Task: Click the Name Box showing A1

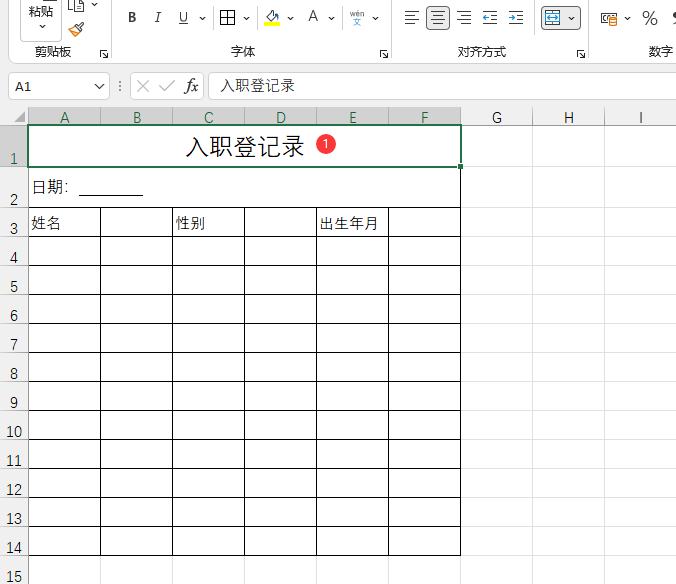Action: pos(50,86)
